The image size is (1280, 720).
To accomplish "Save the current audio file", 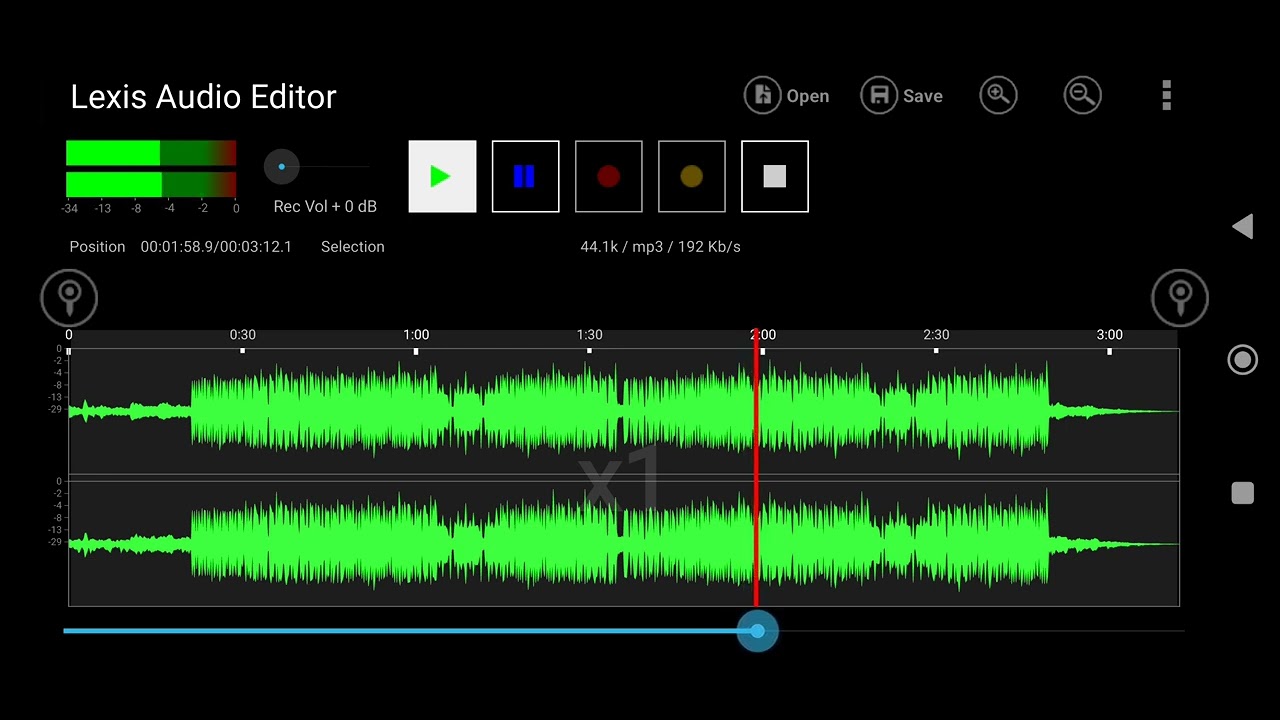I will pos(902,96).
